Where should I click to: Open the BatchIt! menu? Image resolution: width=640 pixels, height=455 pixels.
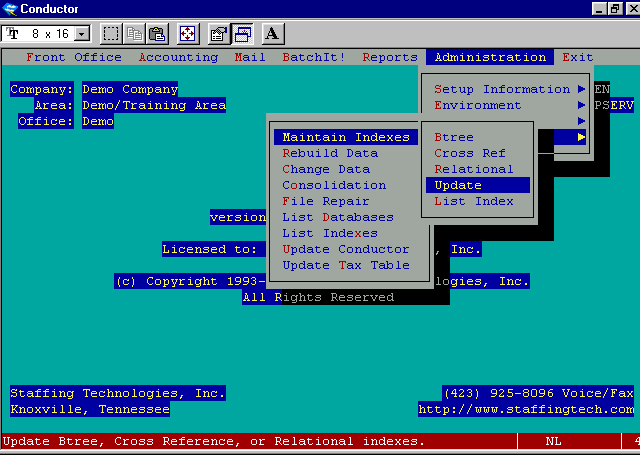coord(314,57)
